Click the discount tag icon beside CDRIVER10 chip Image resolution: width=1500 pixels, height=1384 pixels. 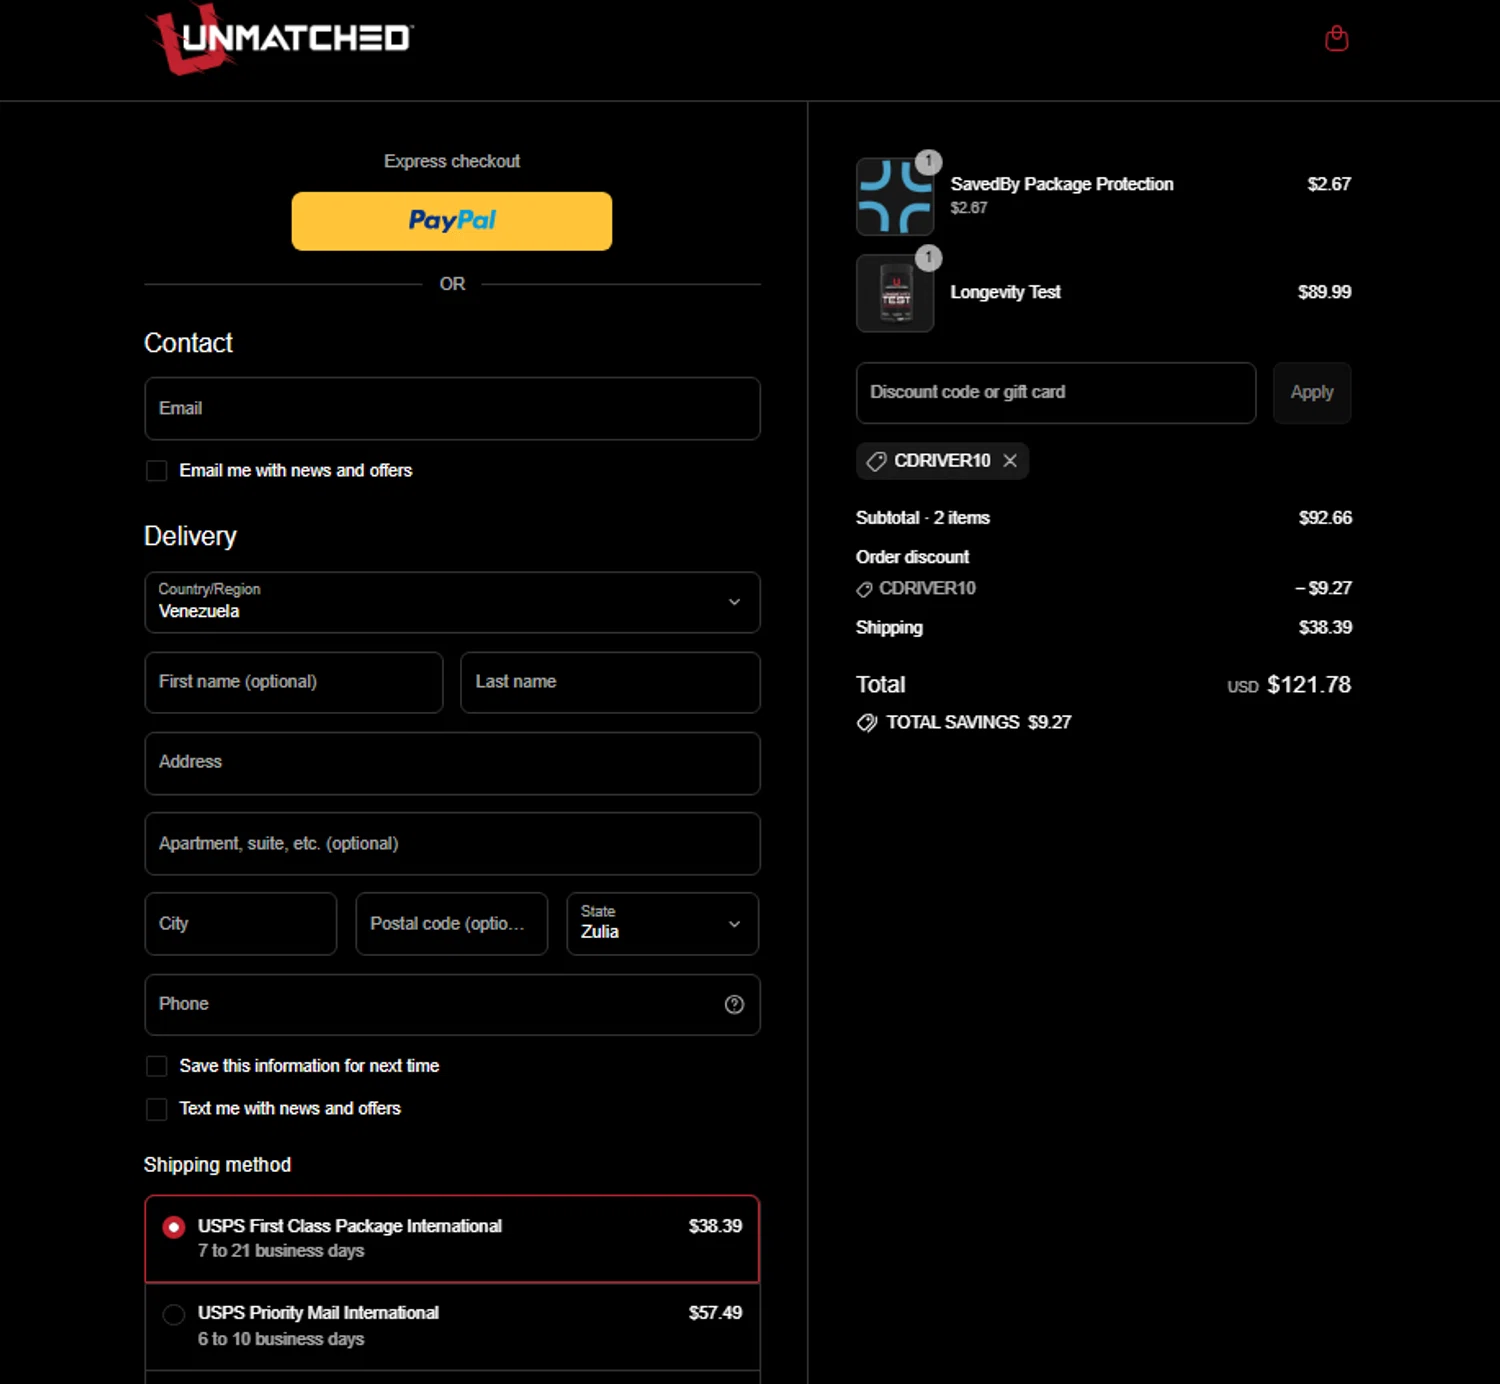(876, 461)
